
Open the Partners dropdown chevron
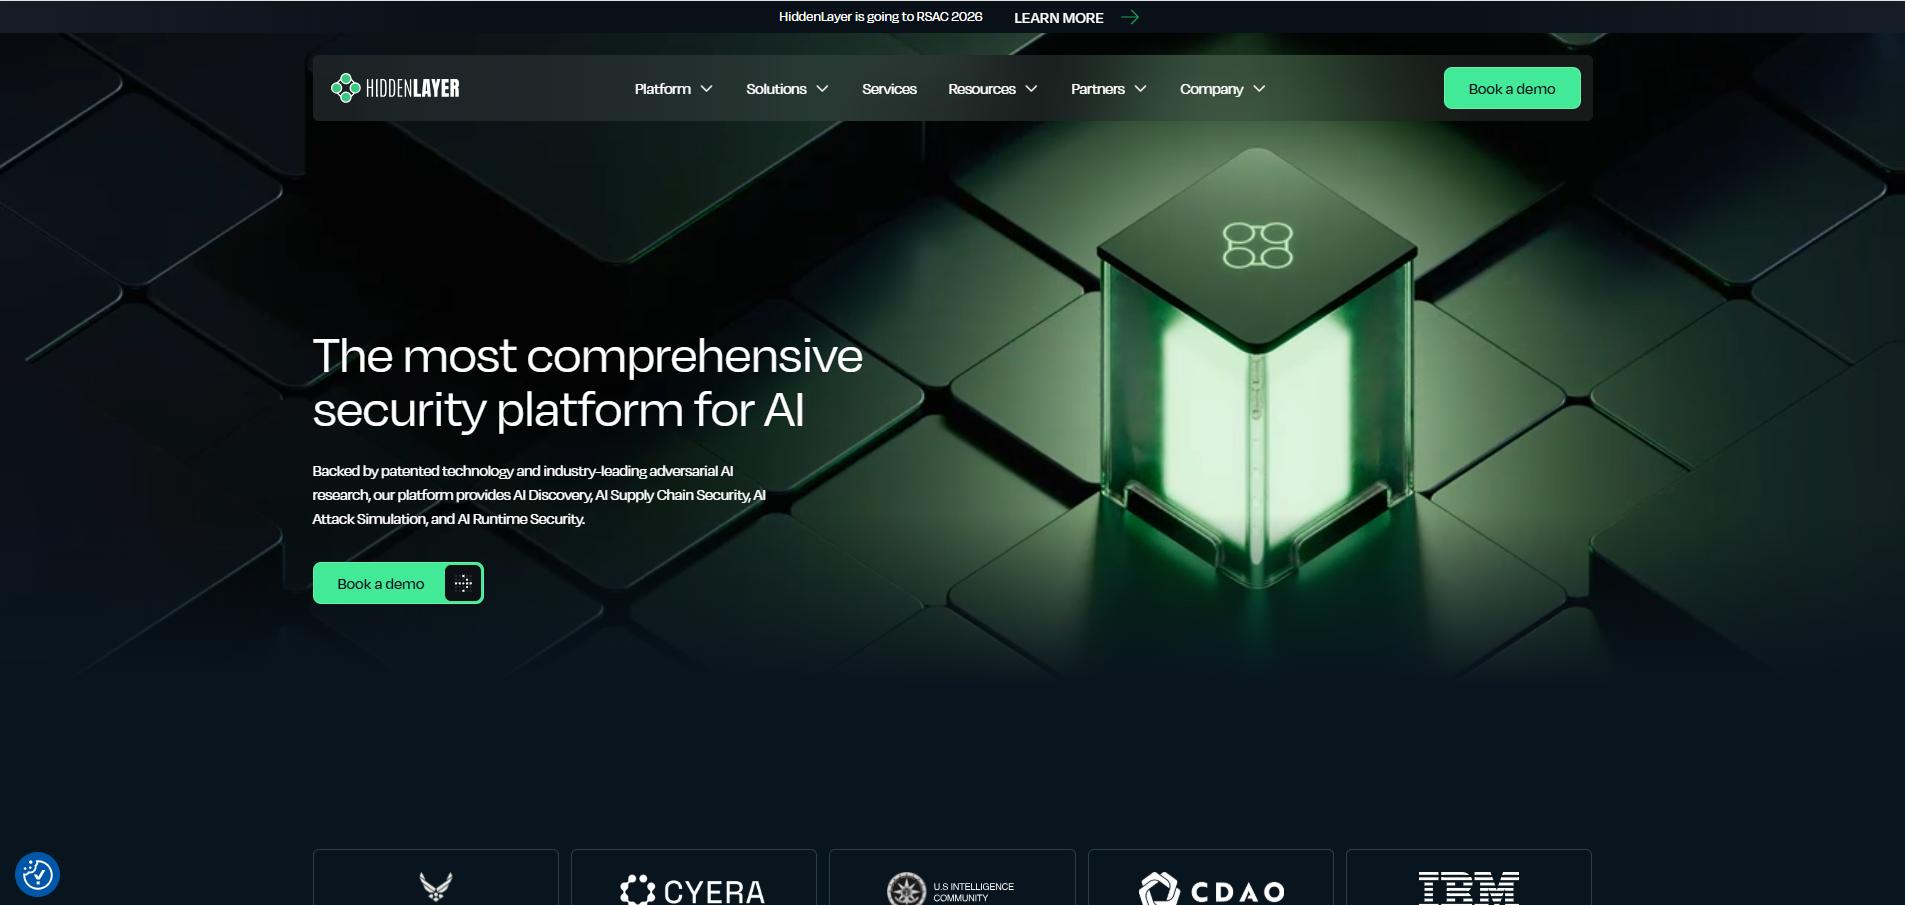pos(1140,88)
